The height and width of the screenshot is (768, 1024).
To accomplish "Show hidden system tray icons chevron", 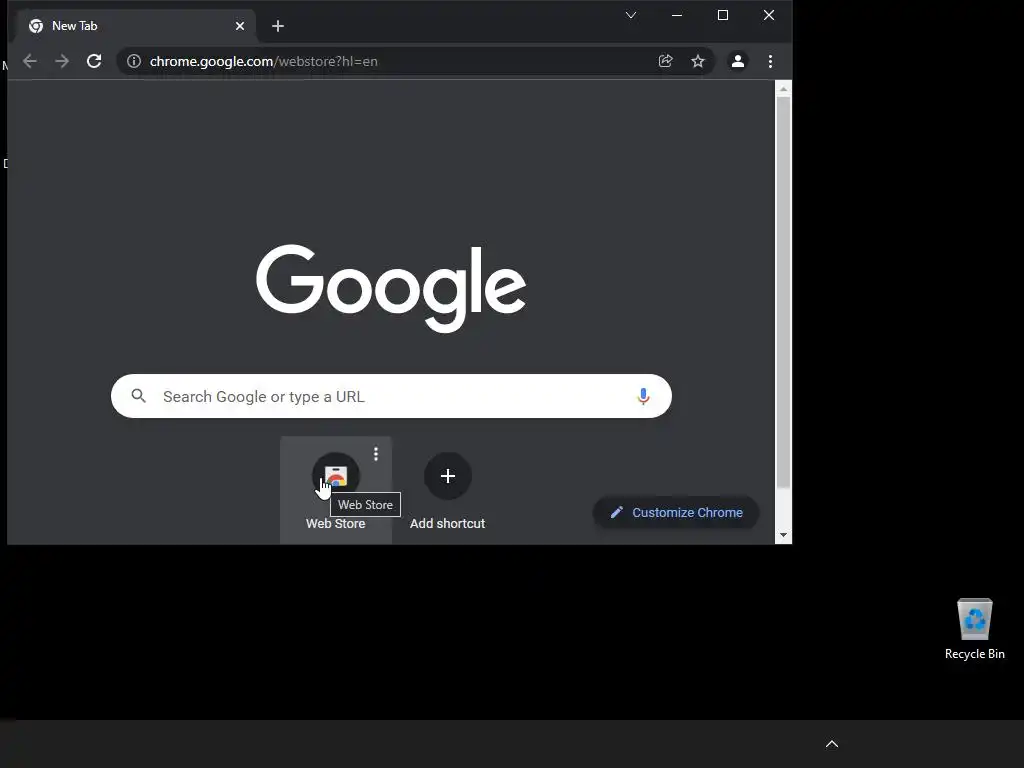I will click(832, 744).
